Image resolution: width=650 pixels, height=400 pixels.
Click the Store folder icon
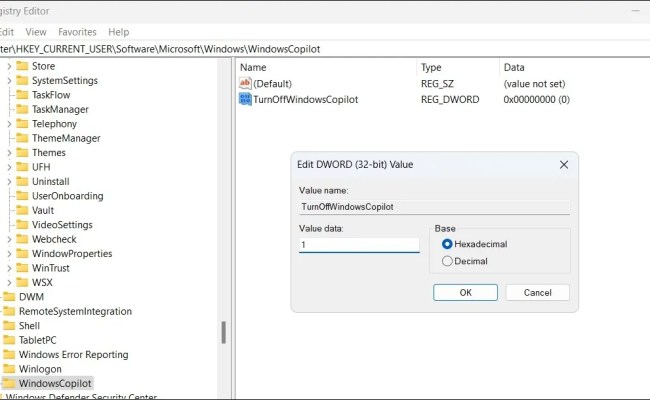tap(22, 66)
